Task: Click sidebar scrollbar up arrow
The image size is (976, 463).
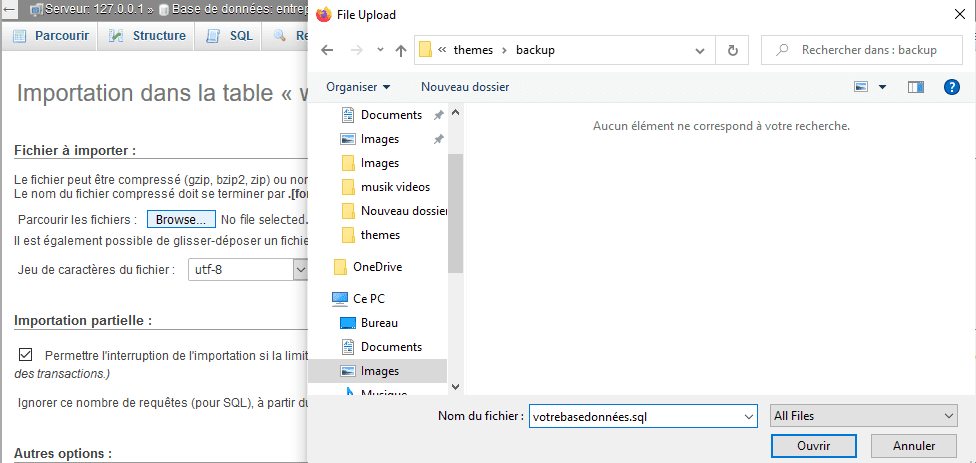Action: tap(455, 113)
